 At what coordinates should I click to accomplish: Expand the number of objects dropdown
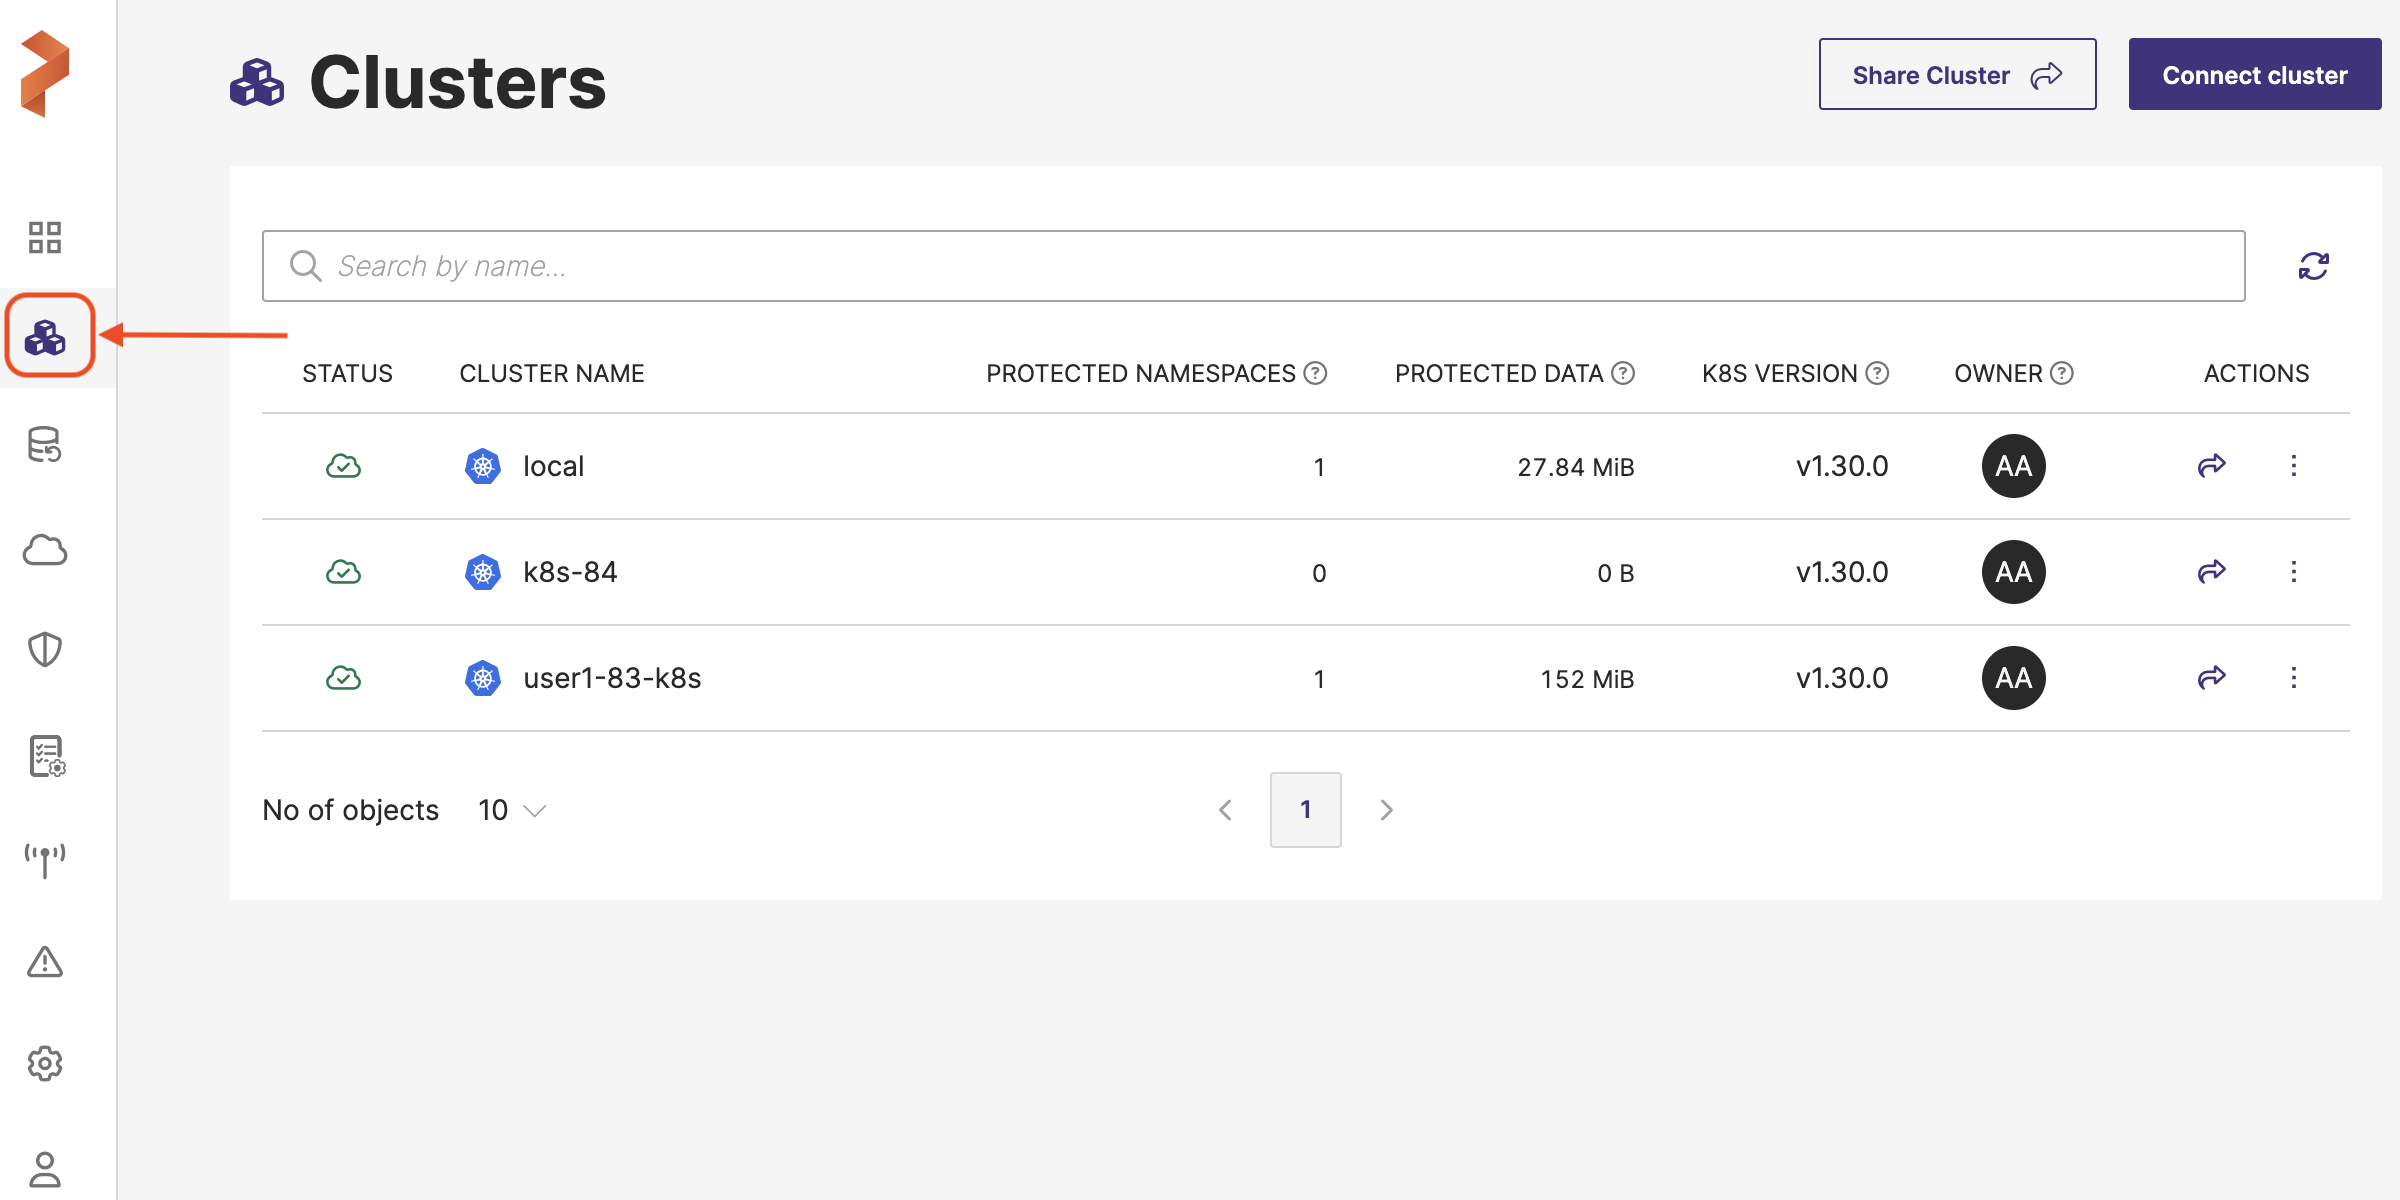[x=512, y=810]
